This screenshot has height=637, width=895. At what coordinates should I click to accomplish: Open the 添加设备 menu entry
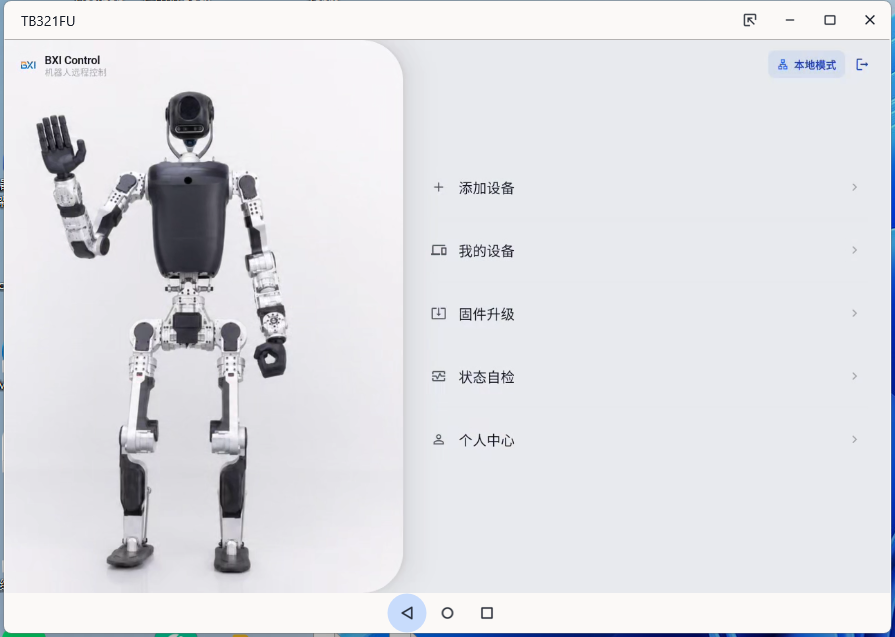(645, 187)
